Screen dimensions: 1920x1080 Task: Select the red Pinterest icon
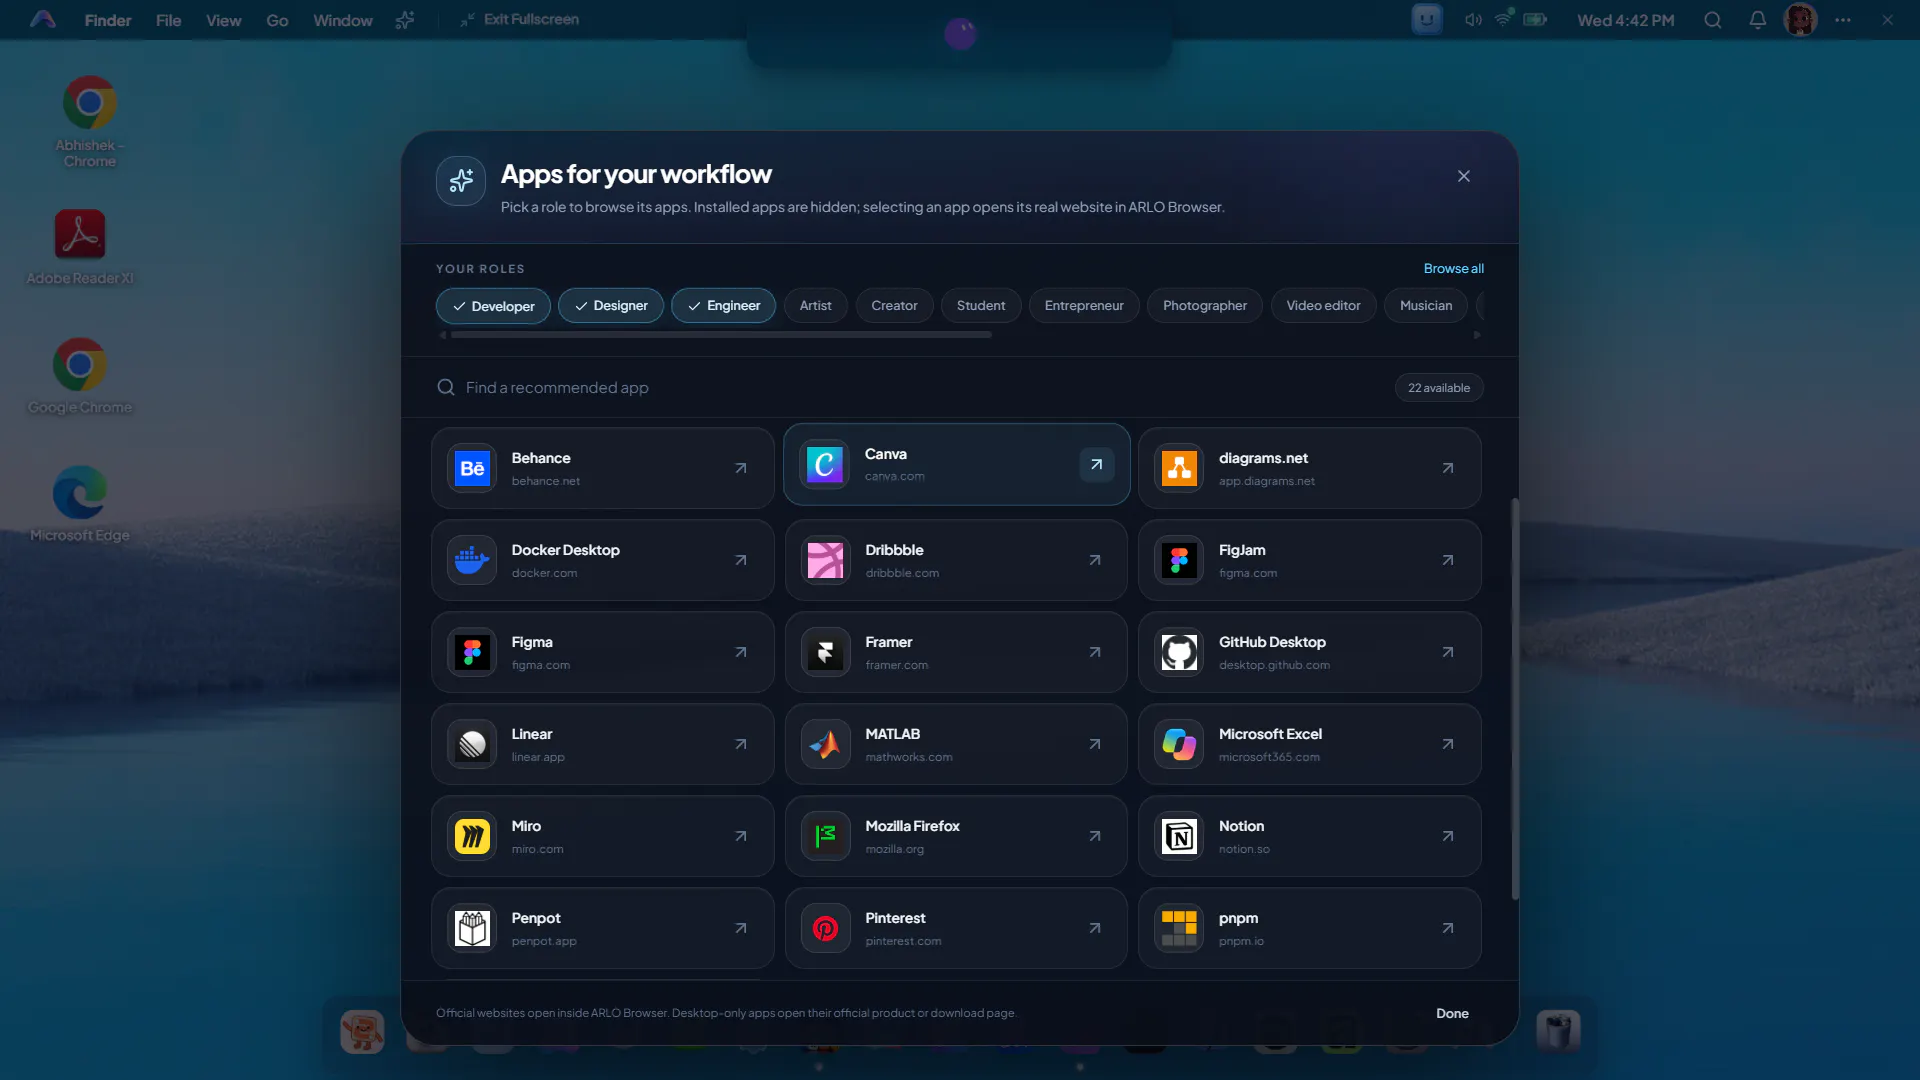[825, 928]
